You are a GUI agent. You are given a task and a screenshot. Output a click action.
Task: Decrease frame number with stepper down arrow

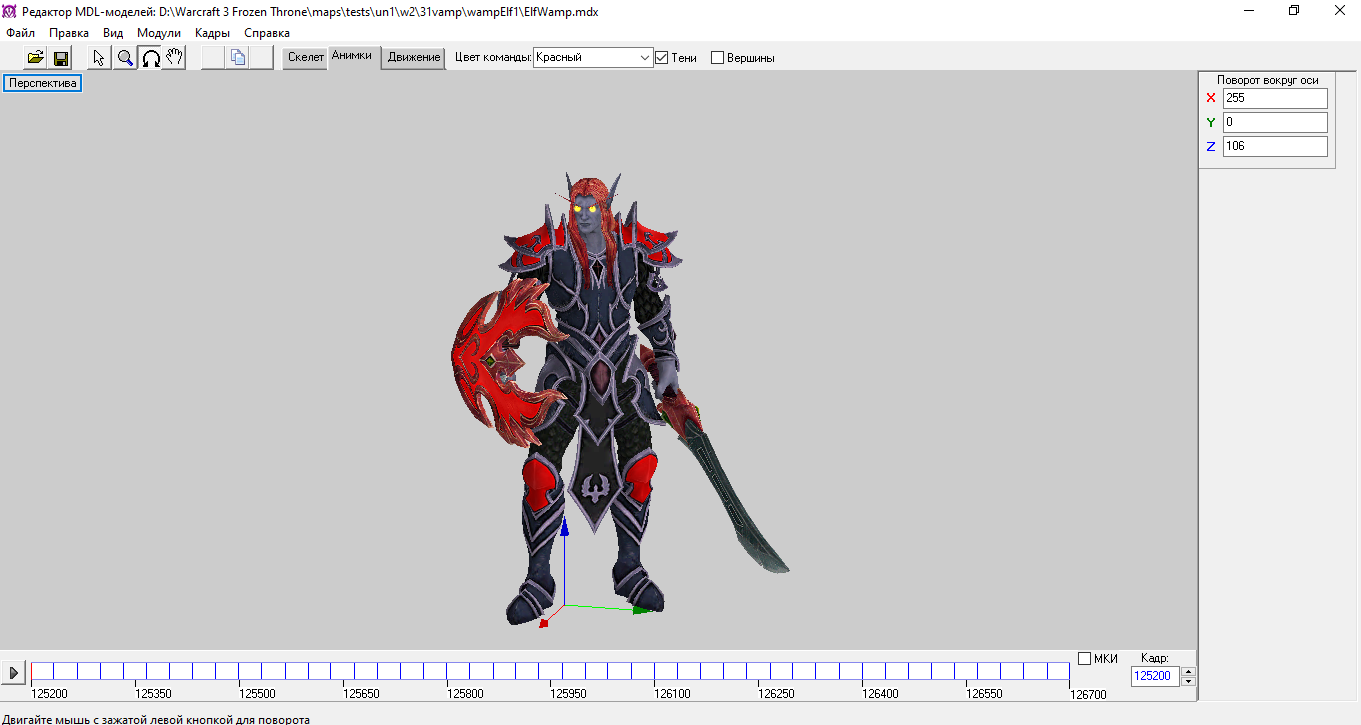tap(1188, 681)
